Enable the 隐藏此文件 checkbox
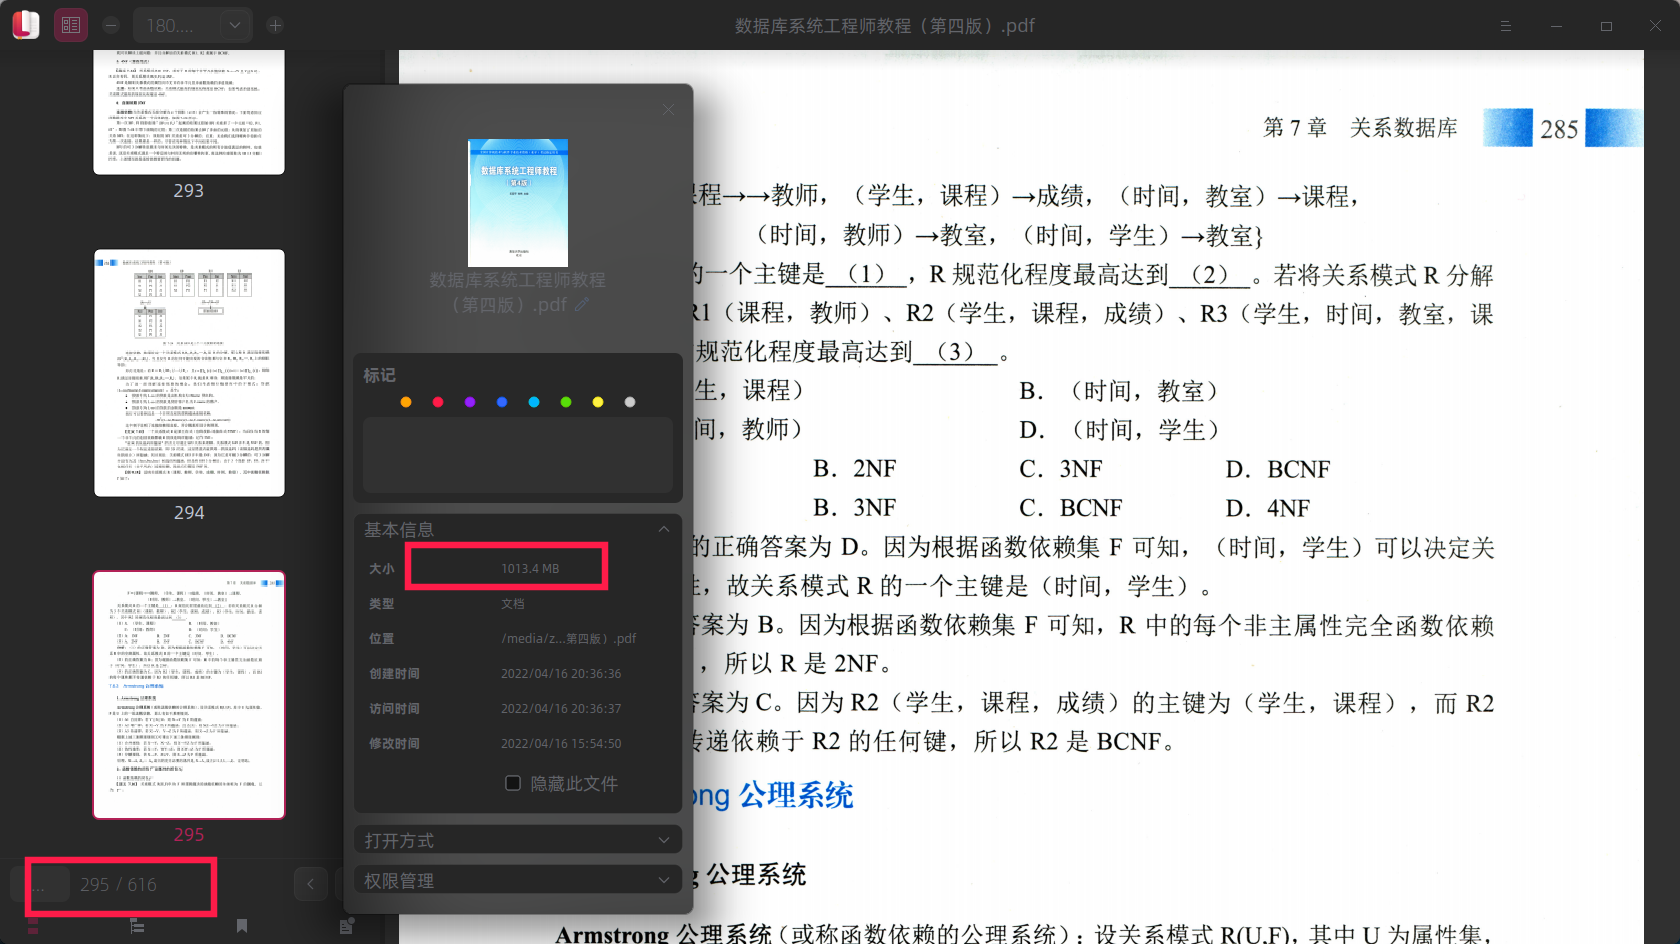Viewport: 1680px width, 944px height. [x=513, y=783]
